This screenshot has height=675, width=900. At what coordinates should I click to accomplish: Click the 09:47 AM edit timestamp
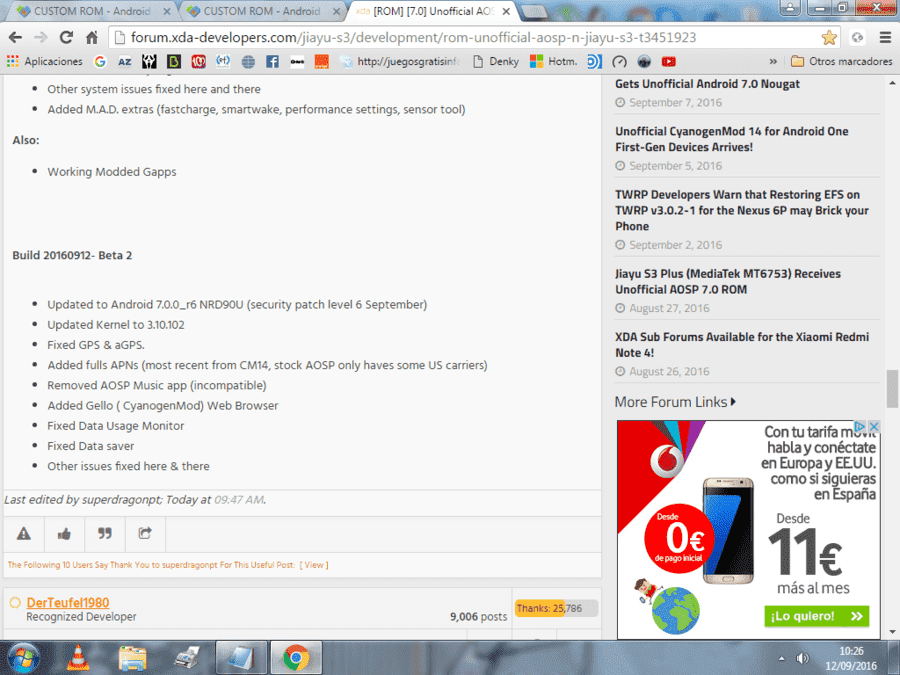coord(239,500)
